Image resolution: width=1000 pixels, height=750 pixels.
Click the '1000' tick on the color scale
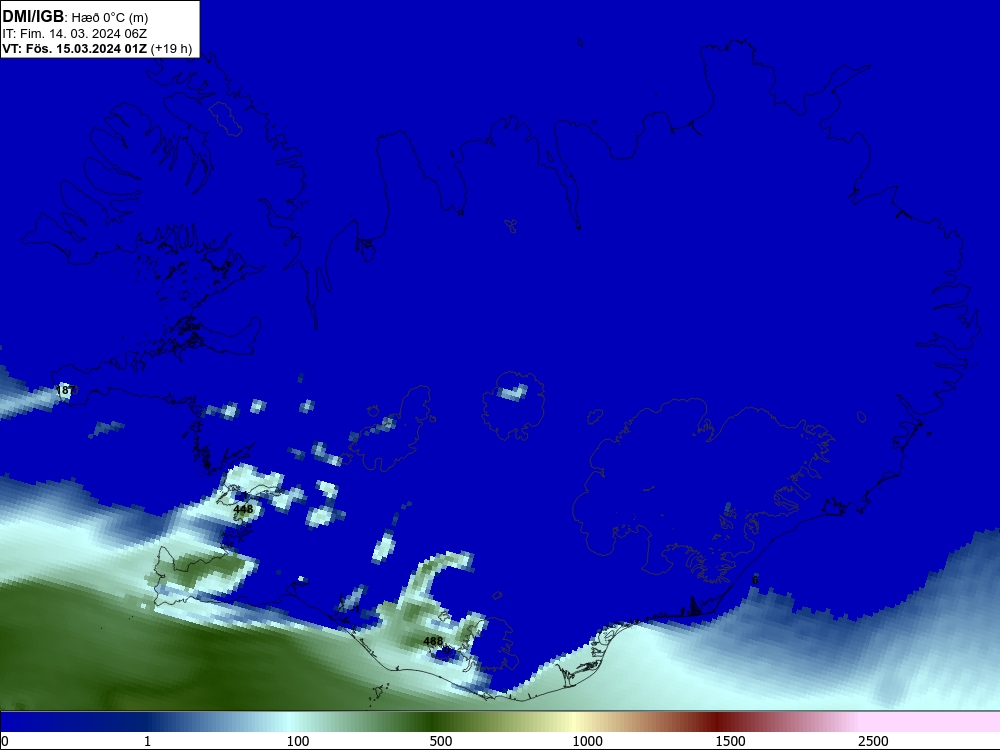[587, 741]
